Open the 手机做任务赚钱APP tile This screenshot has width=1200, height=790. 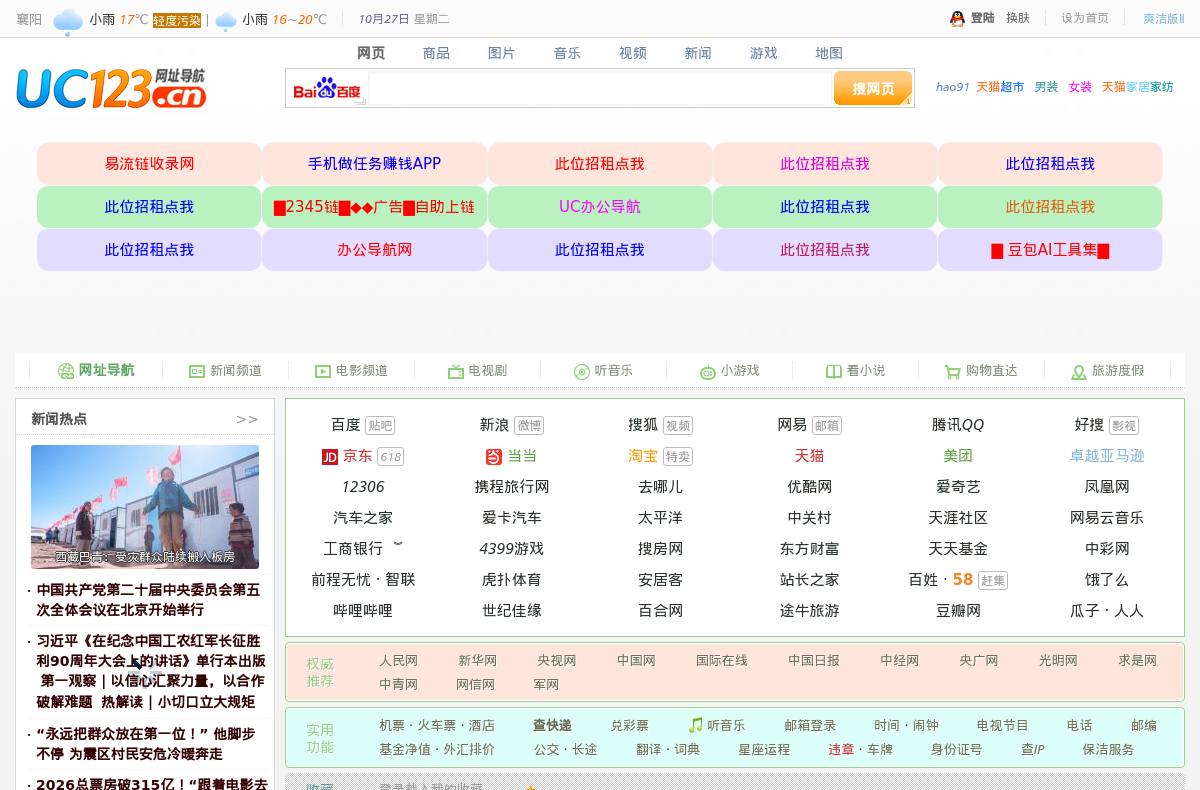tap(375, 164)
